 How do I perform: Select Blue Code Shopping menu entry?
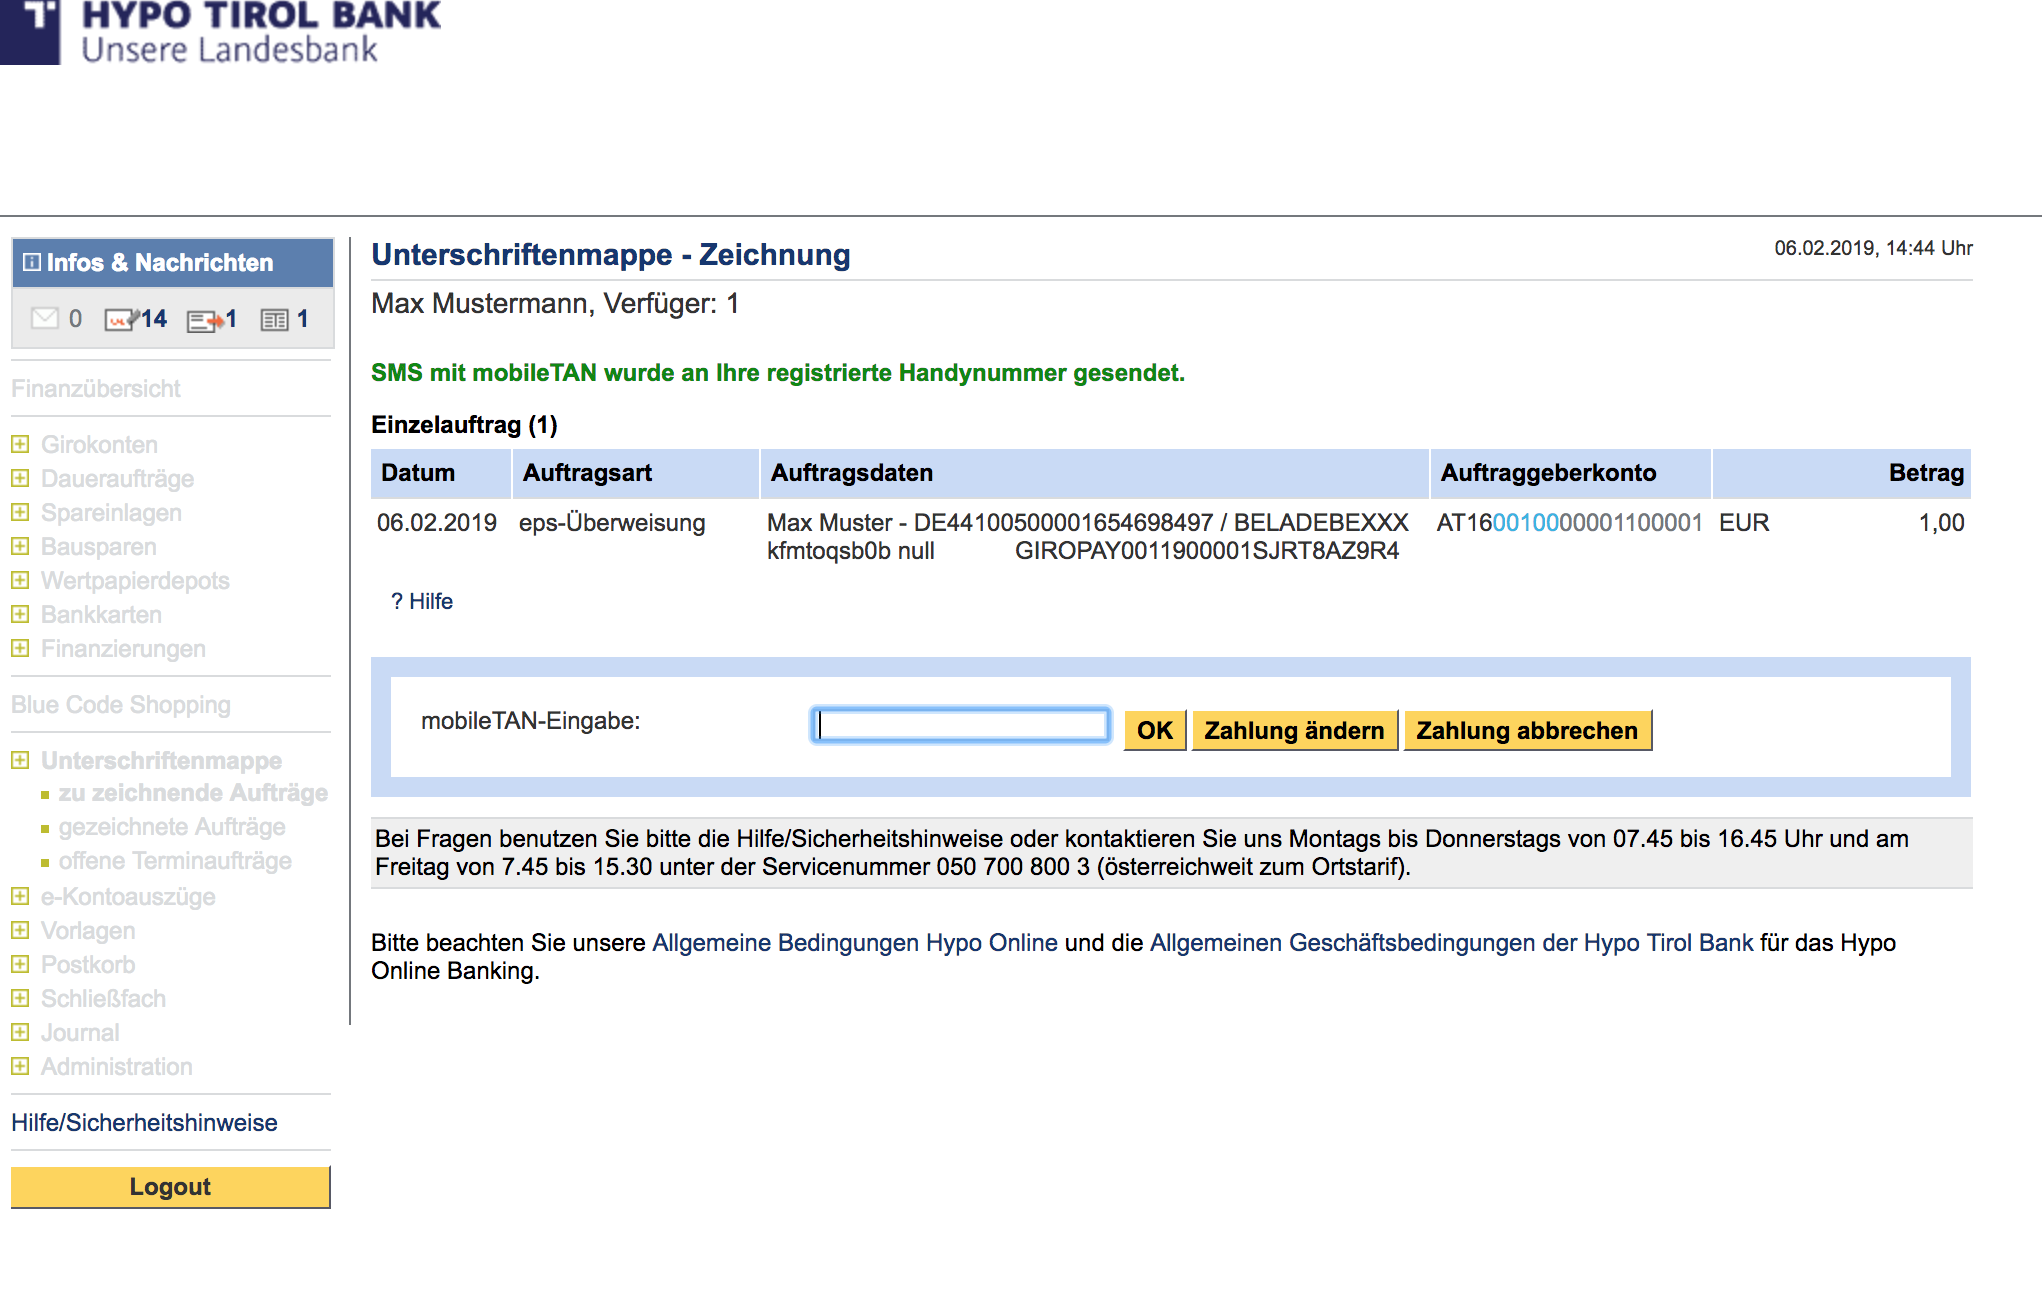[x=121, y=704]
